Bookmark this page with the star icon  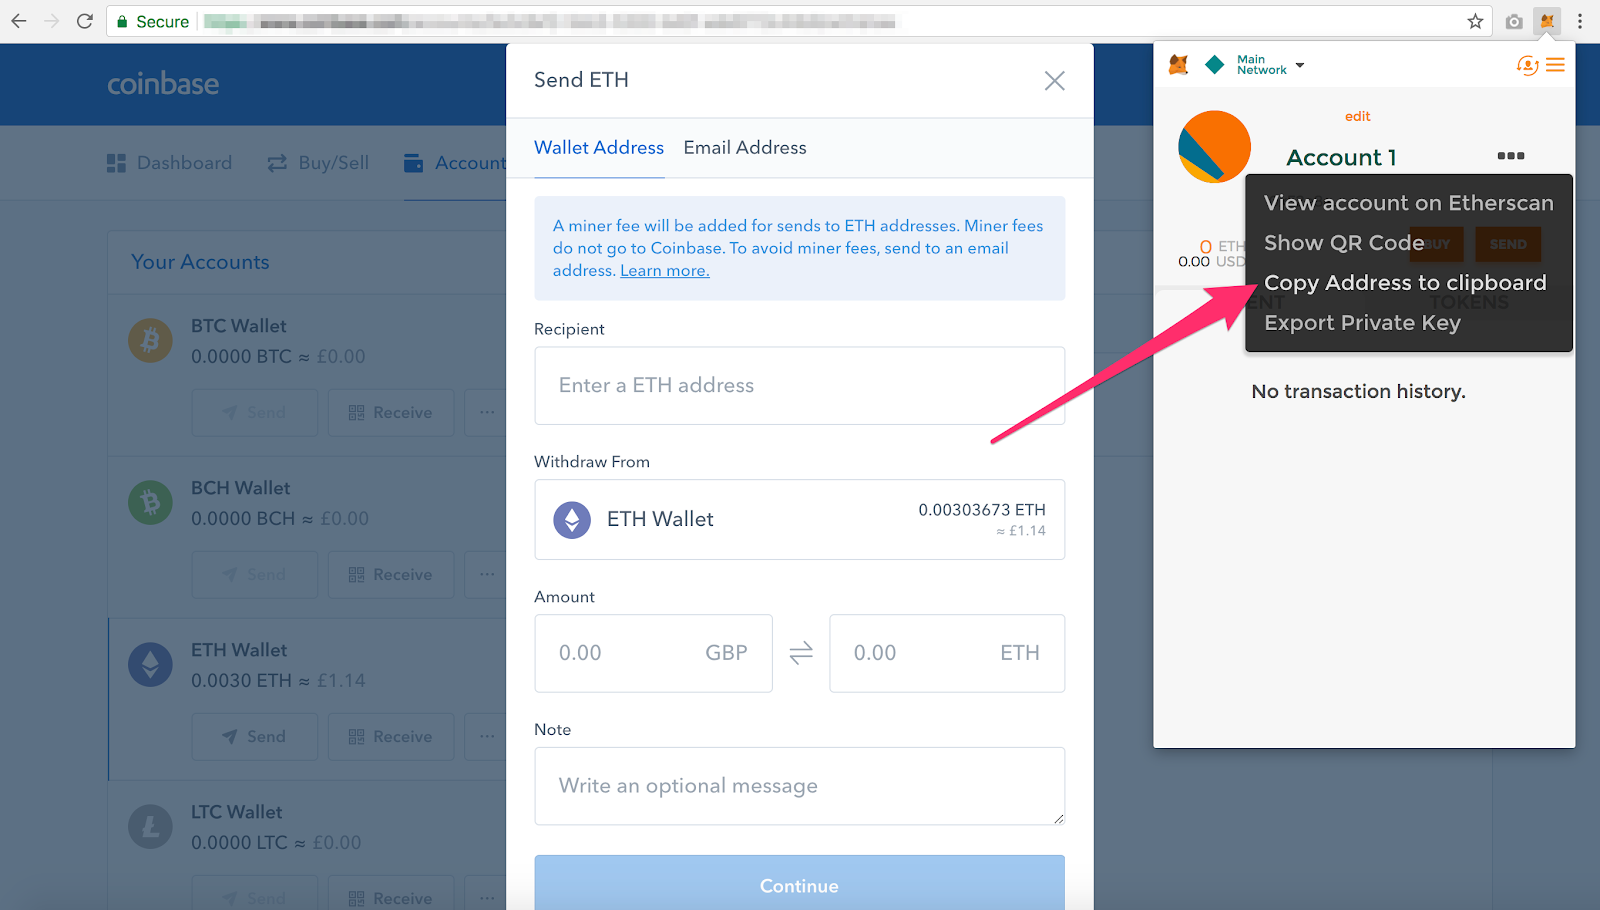[1475, 21]
